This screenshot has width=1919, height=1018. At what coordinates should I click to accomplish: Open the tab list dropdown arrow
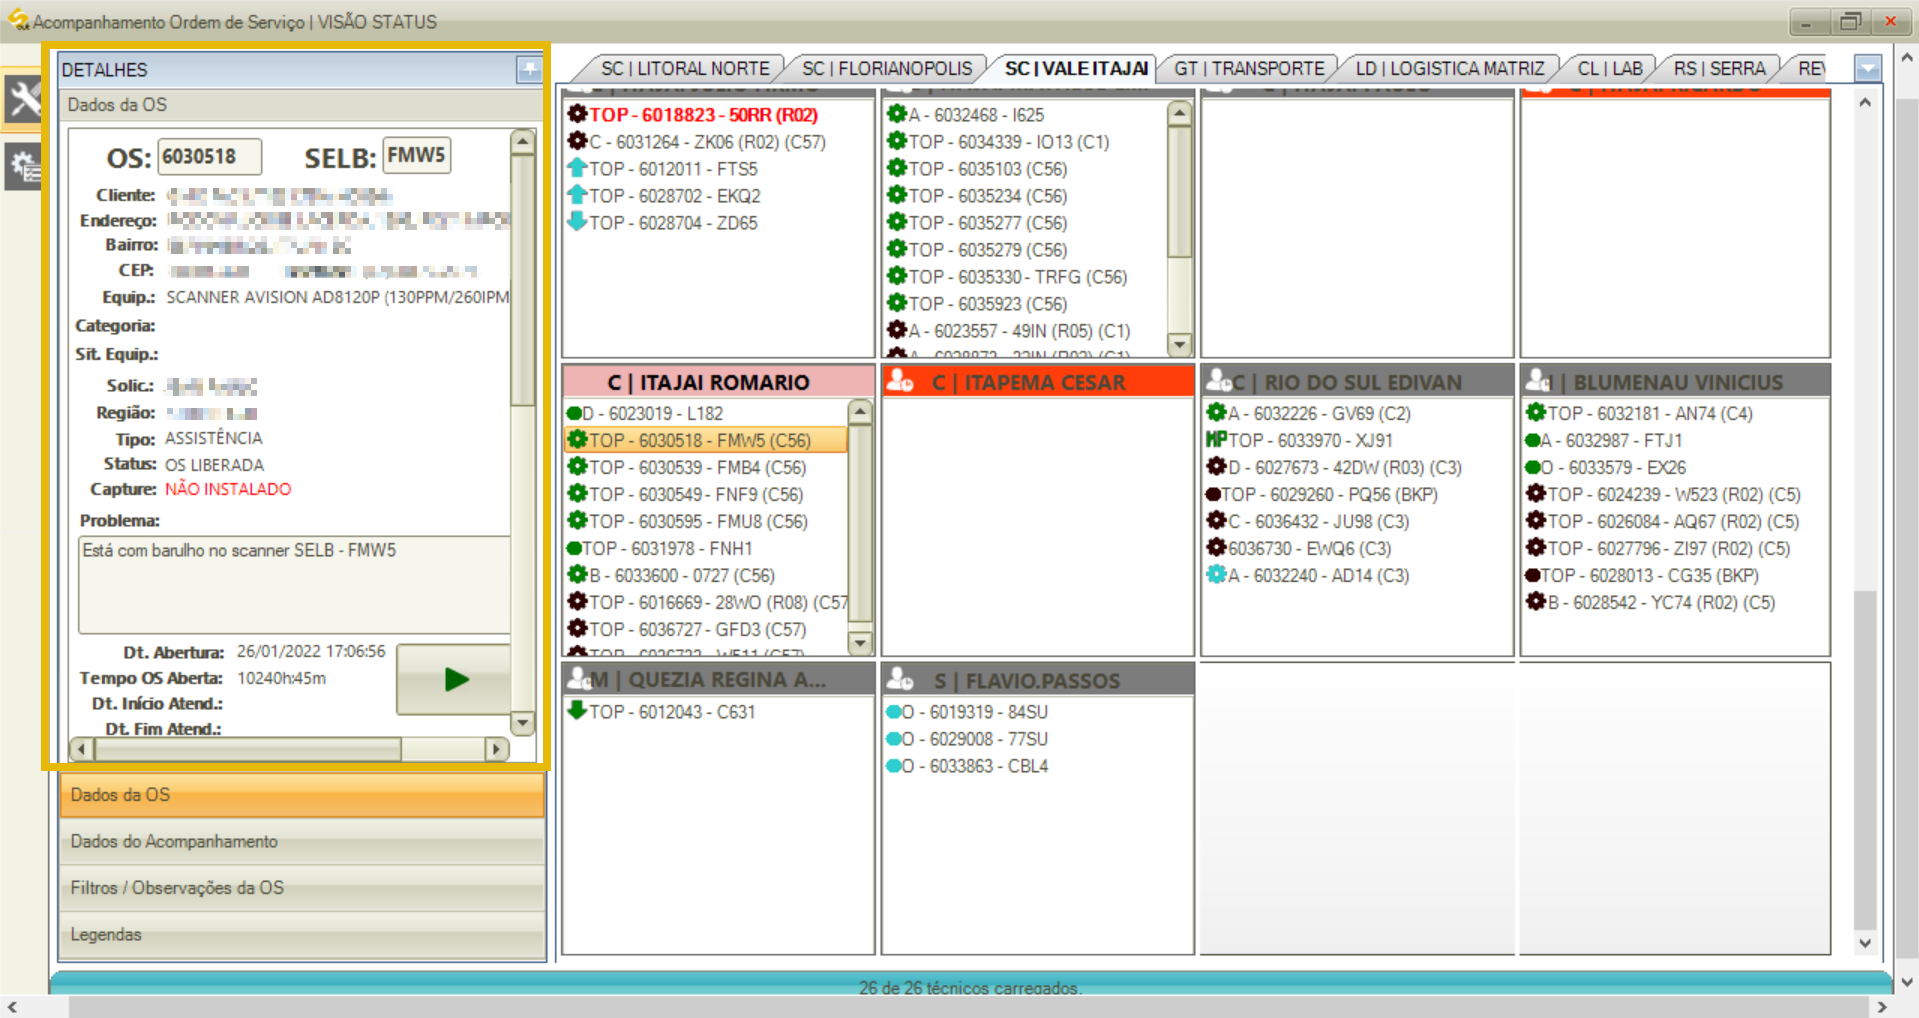pyautogui.click(x=1867, y=68)
